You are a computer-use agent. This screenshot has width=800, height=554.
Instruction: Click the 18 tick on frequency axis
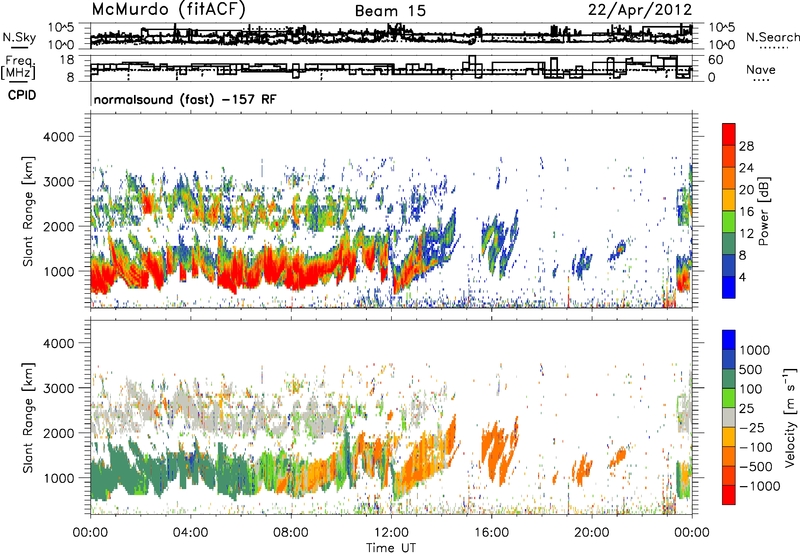click(67, 60)
